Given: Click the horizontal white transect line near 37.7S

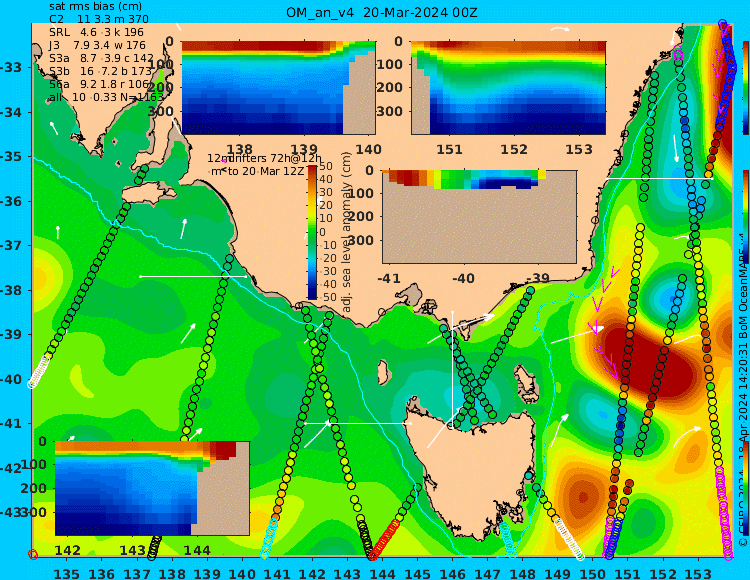Looking at the screenshot, I should (x=193, y=276).
